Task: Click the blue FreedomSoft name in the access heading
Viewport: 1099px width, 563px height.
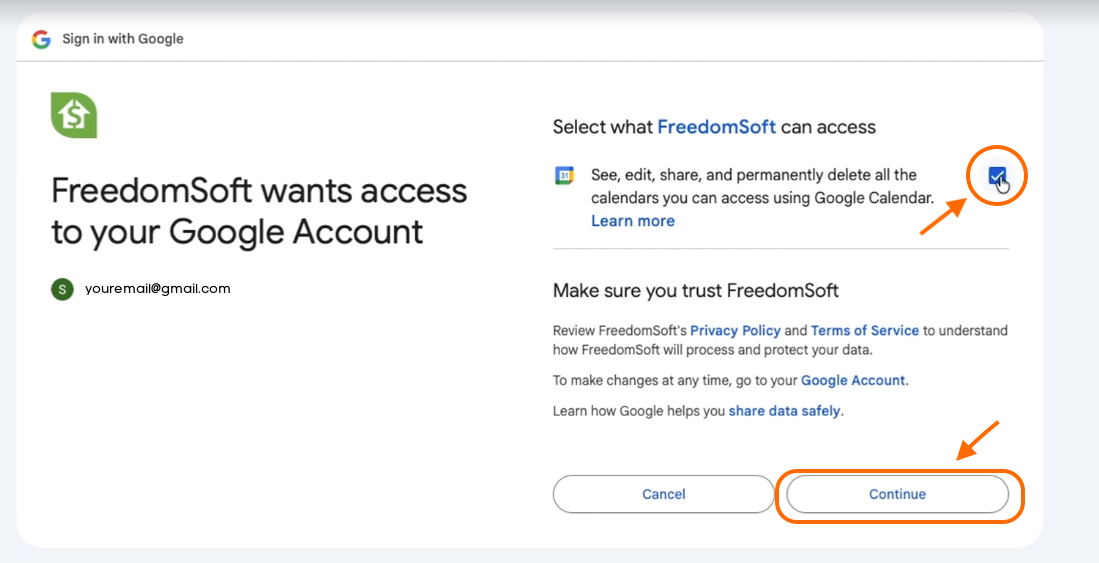Action: [716, 127]
